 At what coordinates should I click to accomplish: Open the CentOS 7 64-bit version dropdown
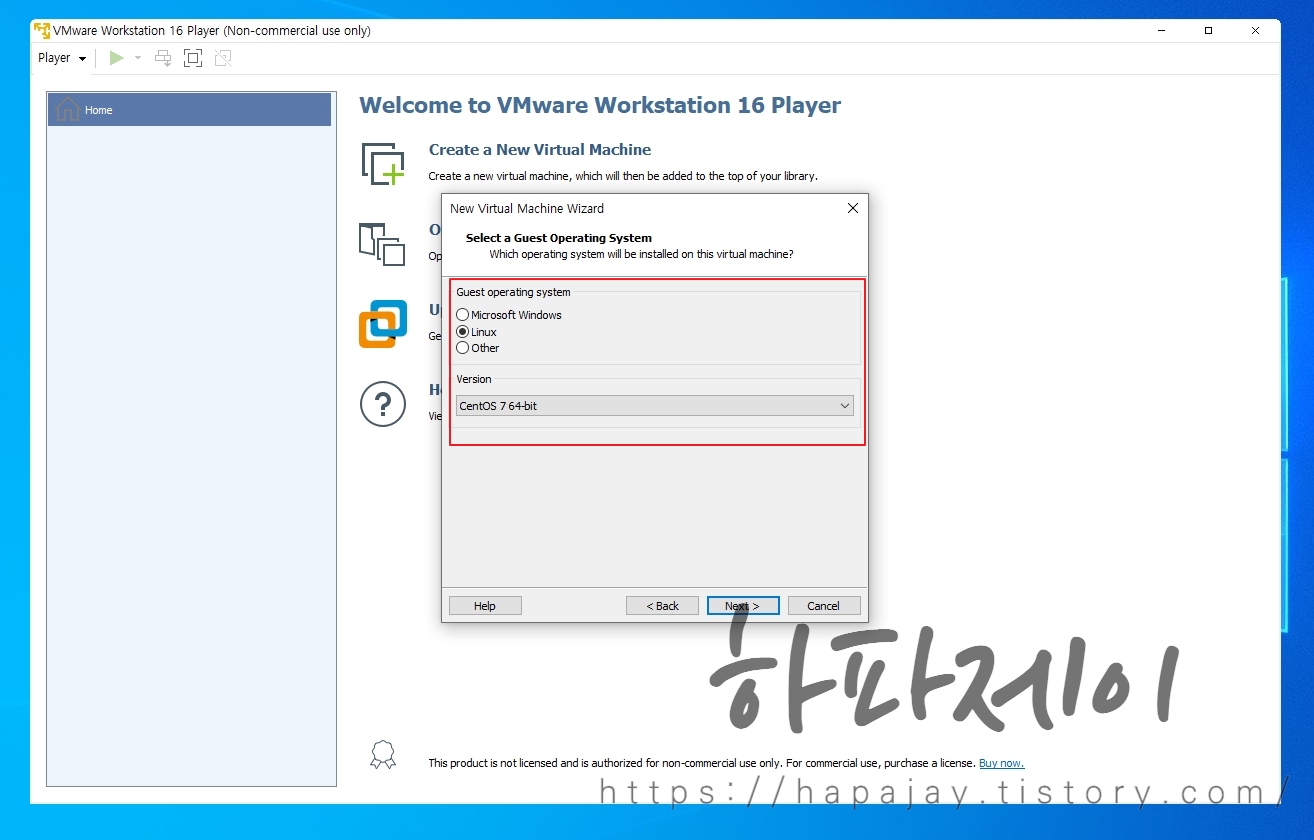[655, 406]
